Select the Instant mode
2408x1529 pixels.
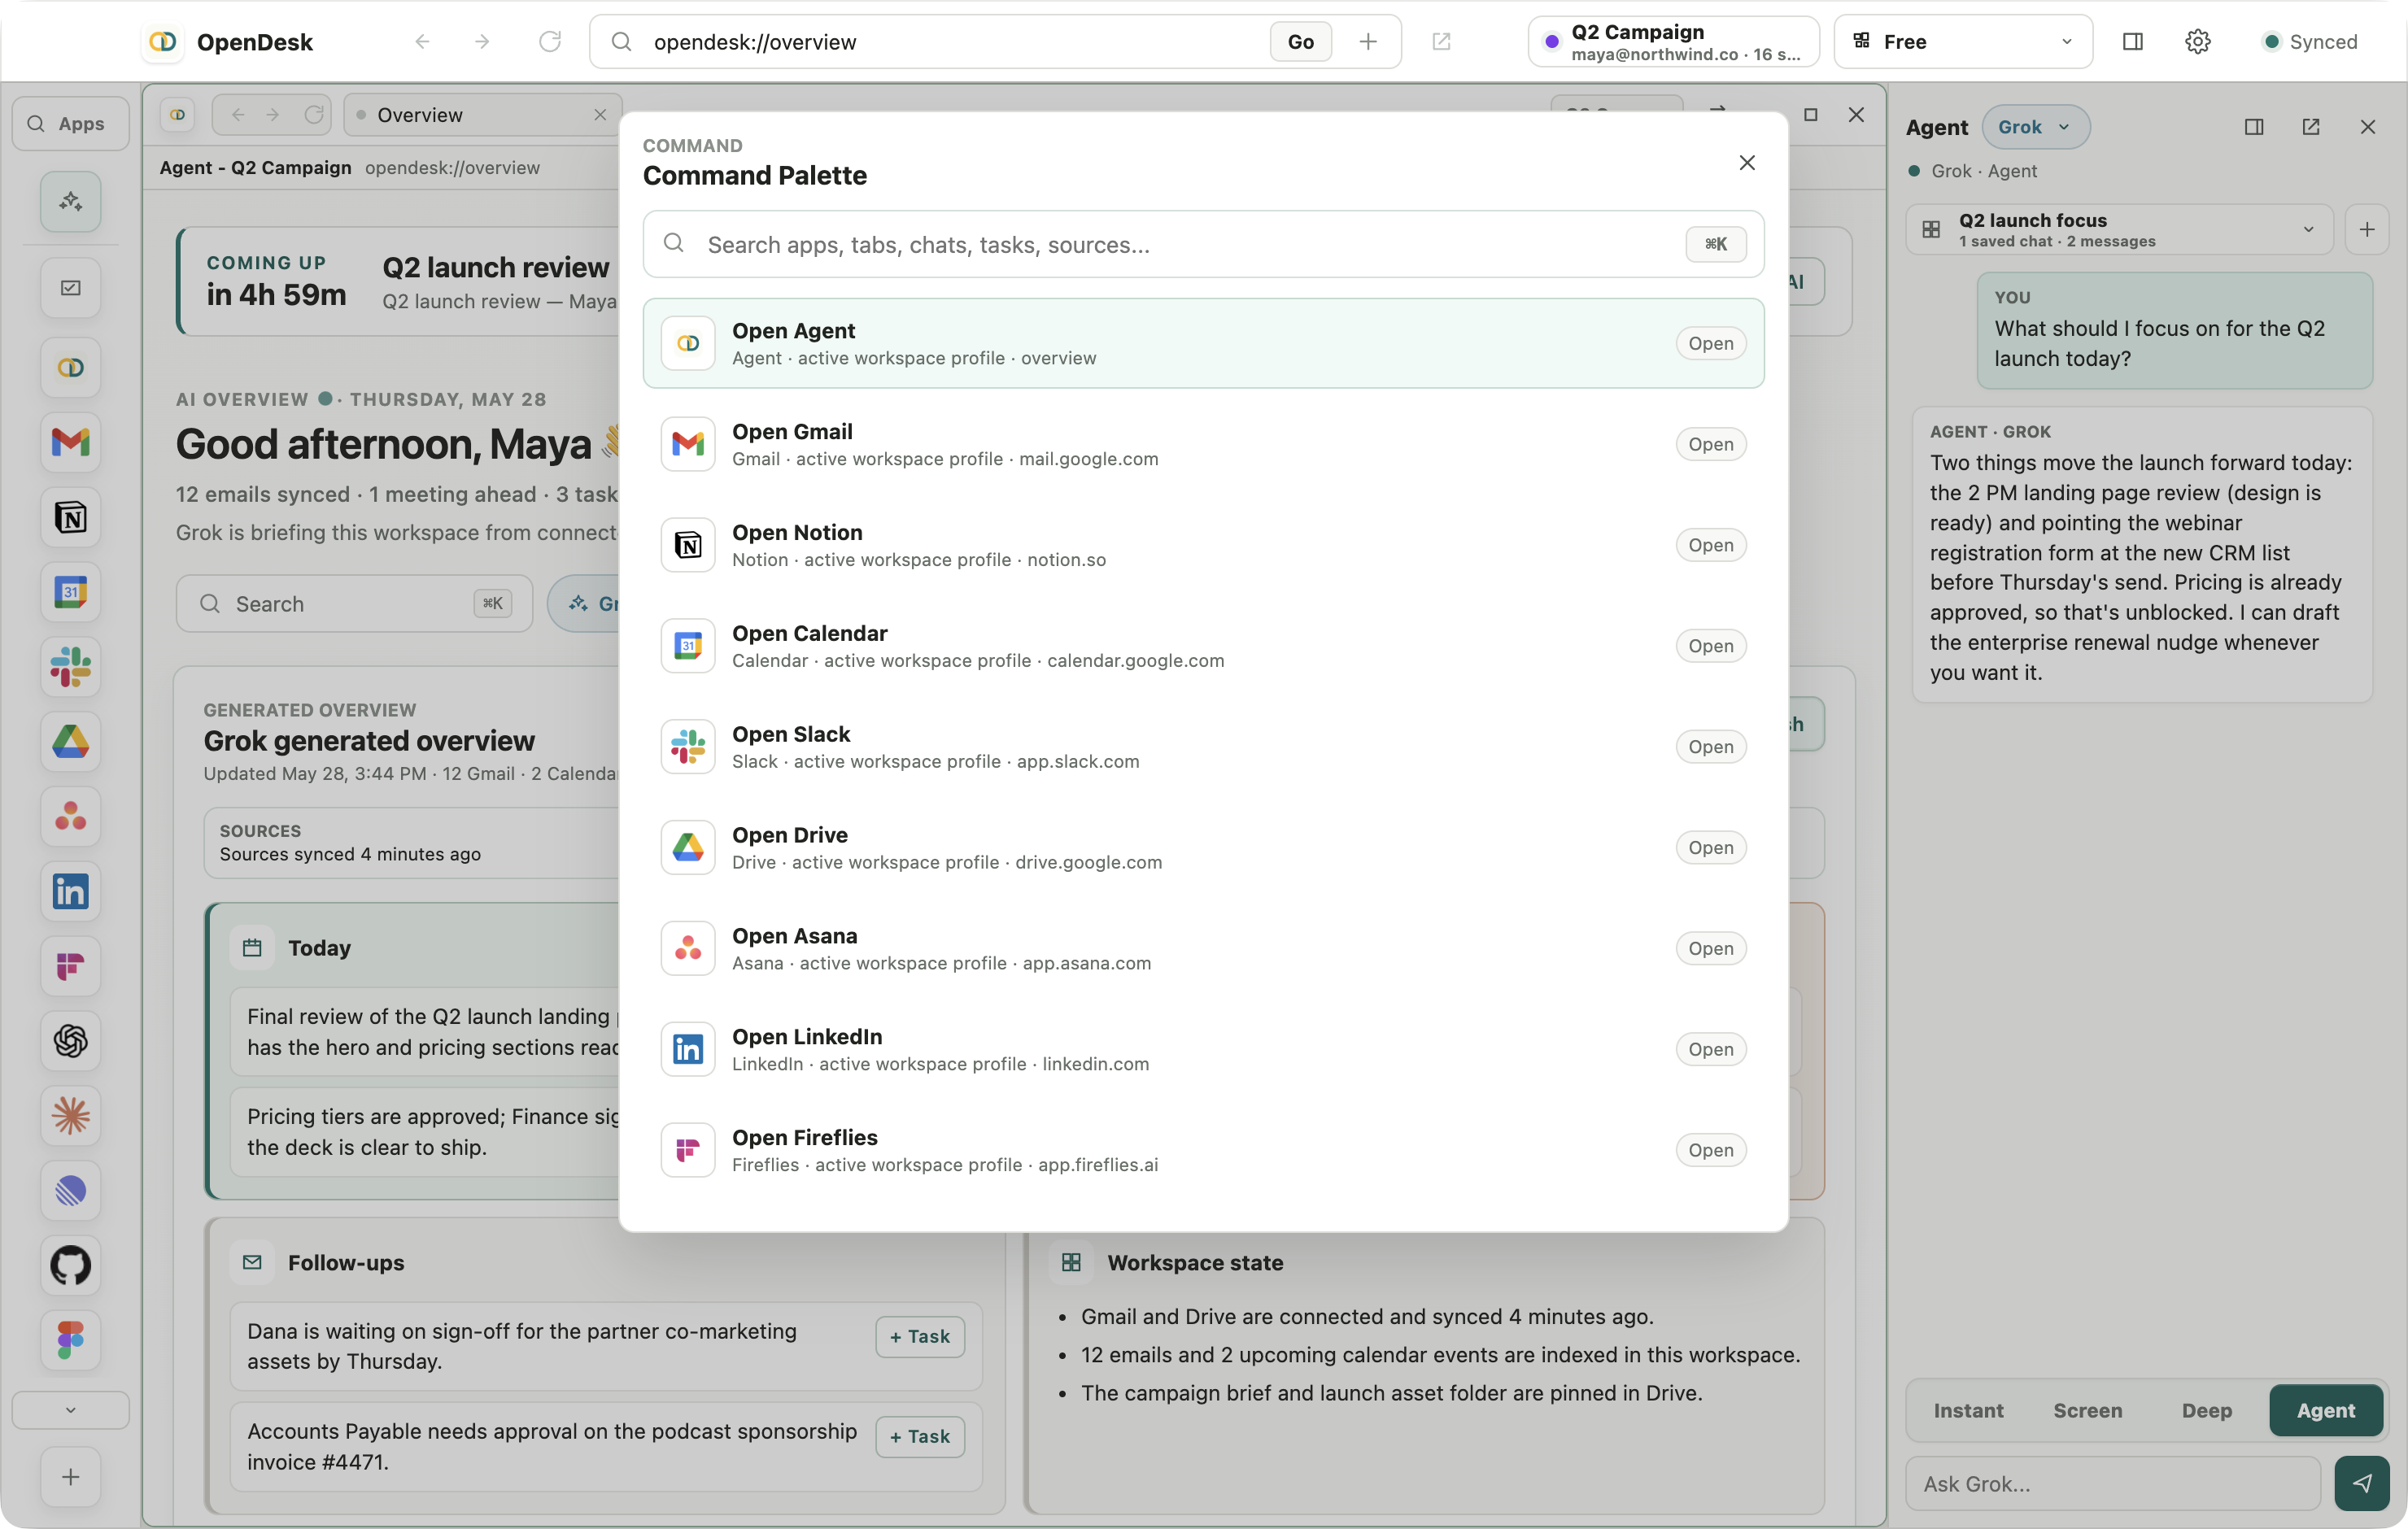pos(1968,1410)
